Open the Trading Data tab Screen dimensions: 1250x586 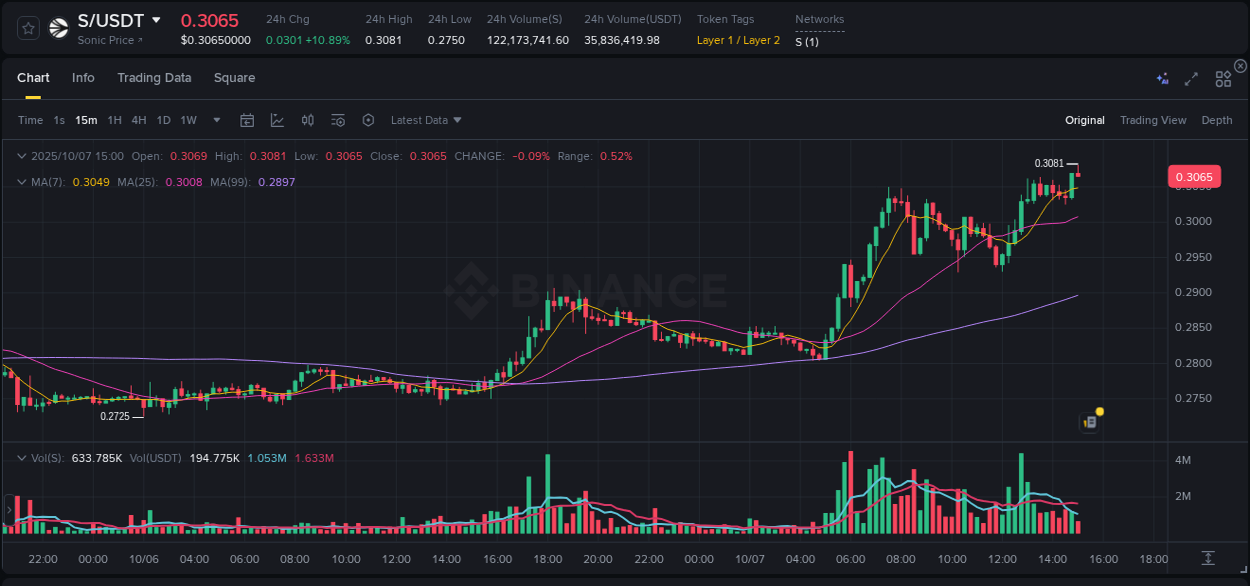click(154, 77)
